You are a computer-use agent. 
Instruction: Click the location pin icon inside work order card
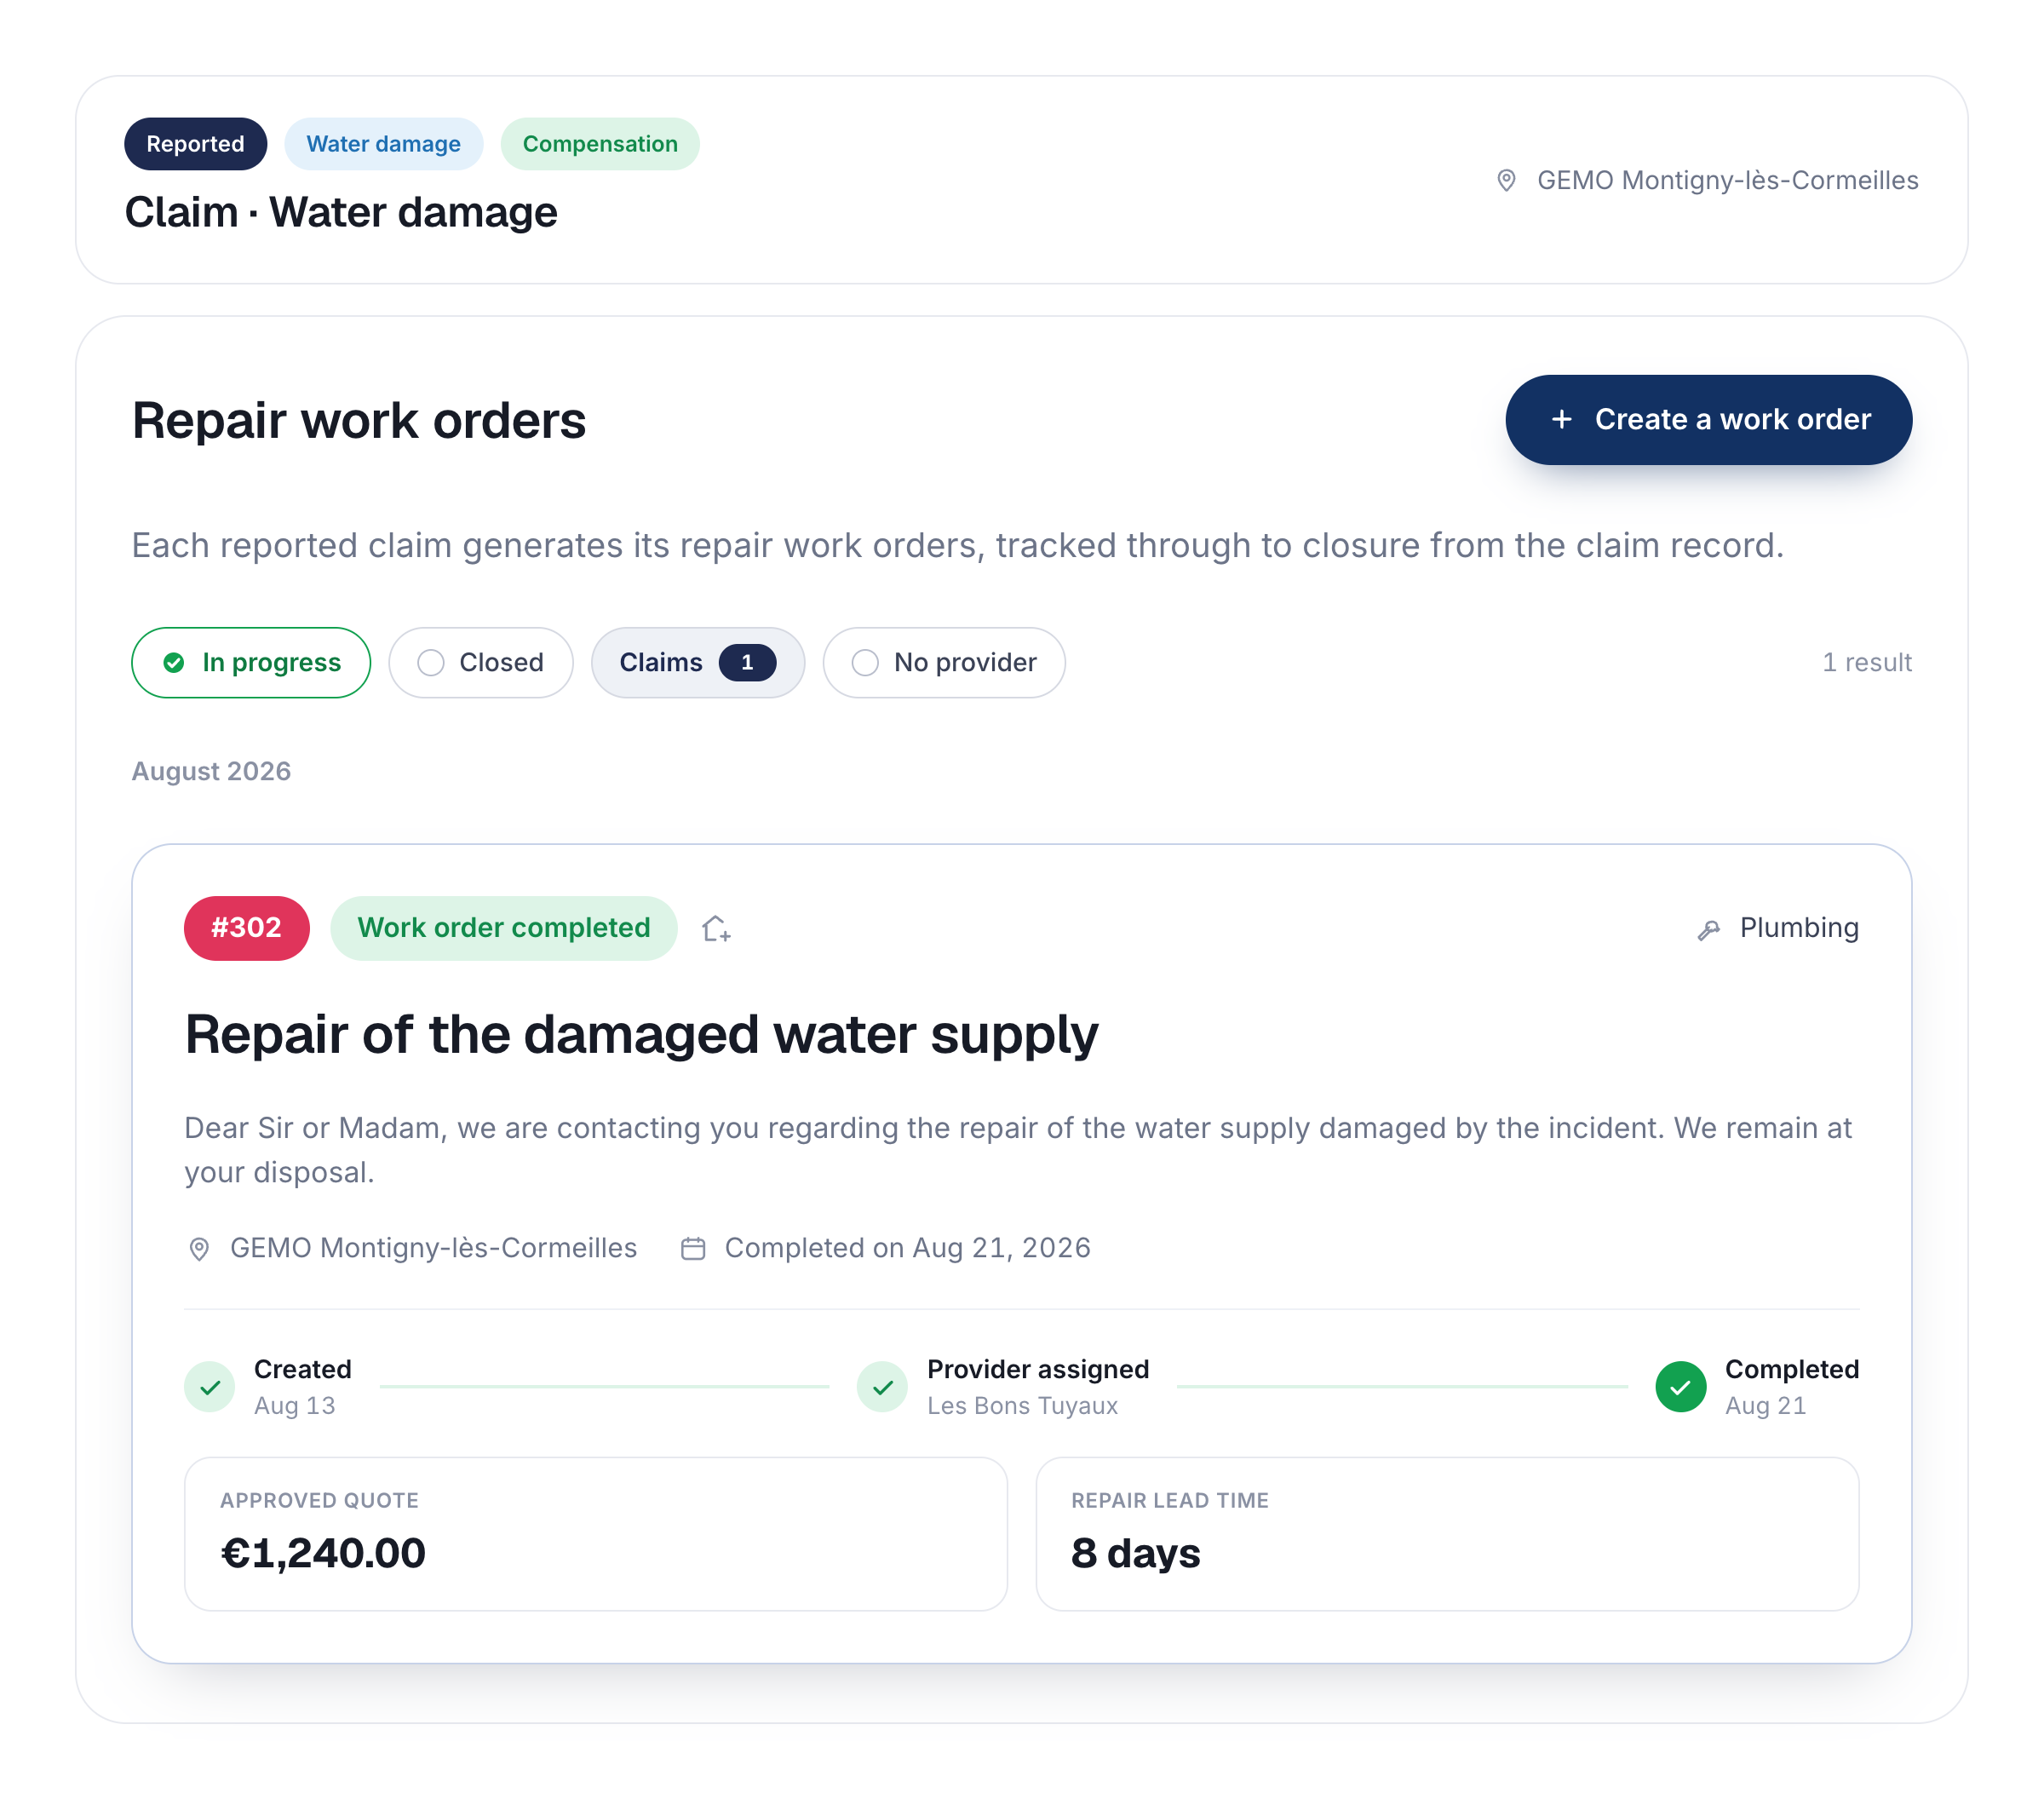(199, 1249)
